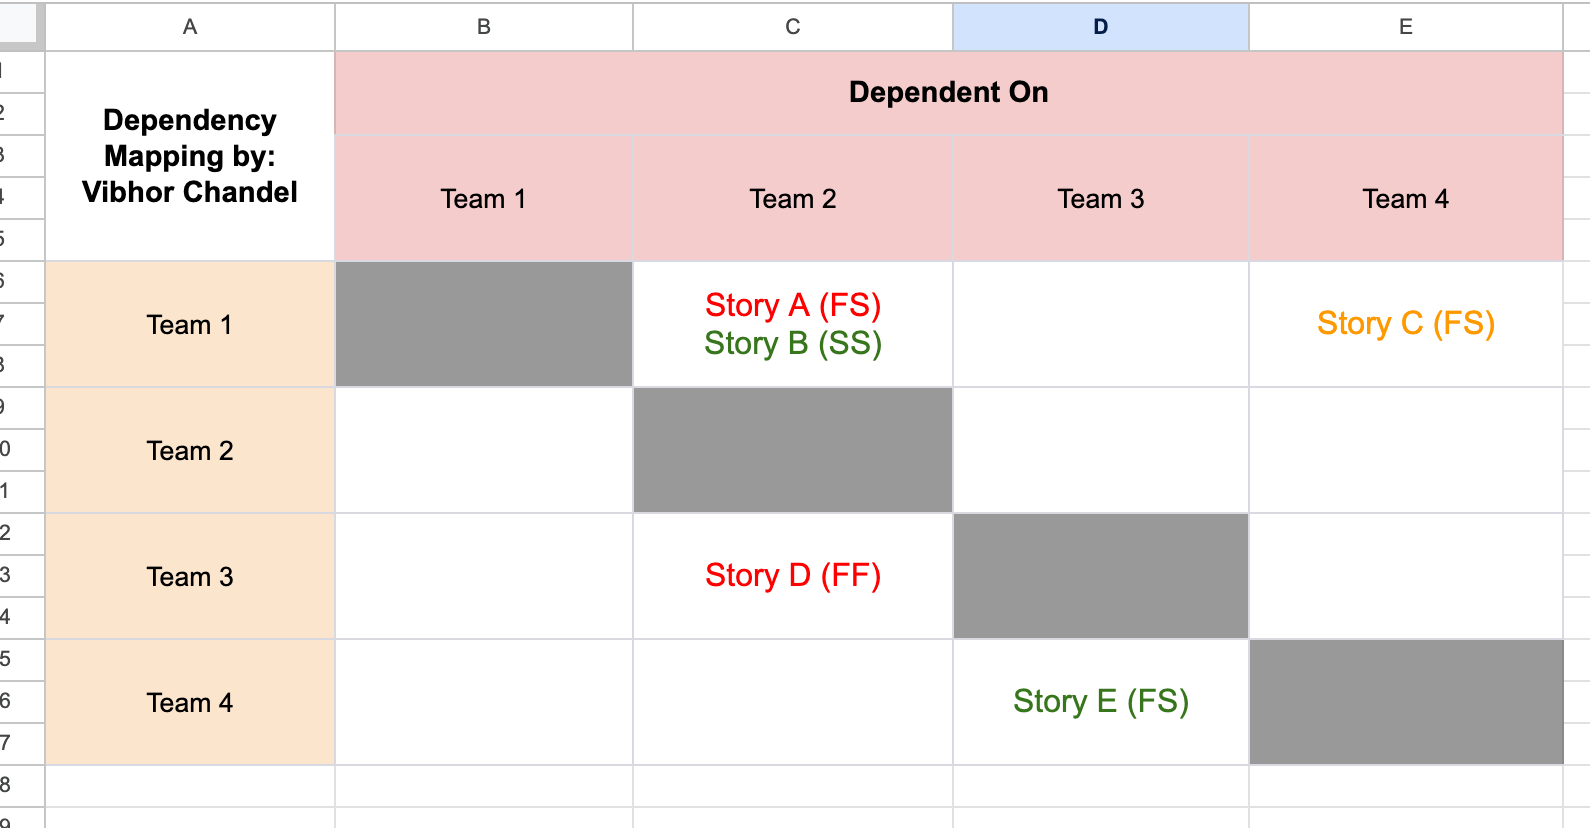Select the cell containing Story A (FS)

coord(792,305)
